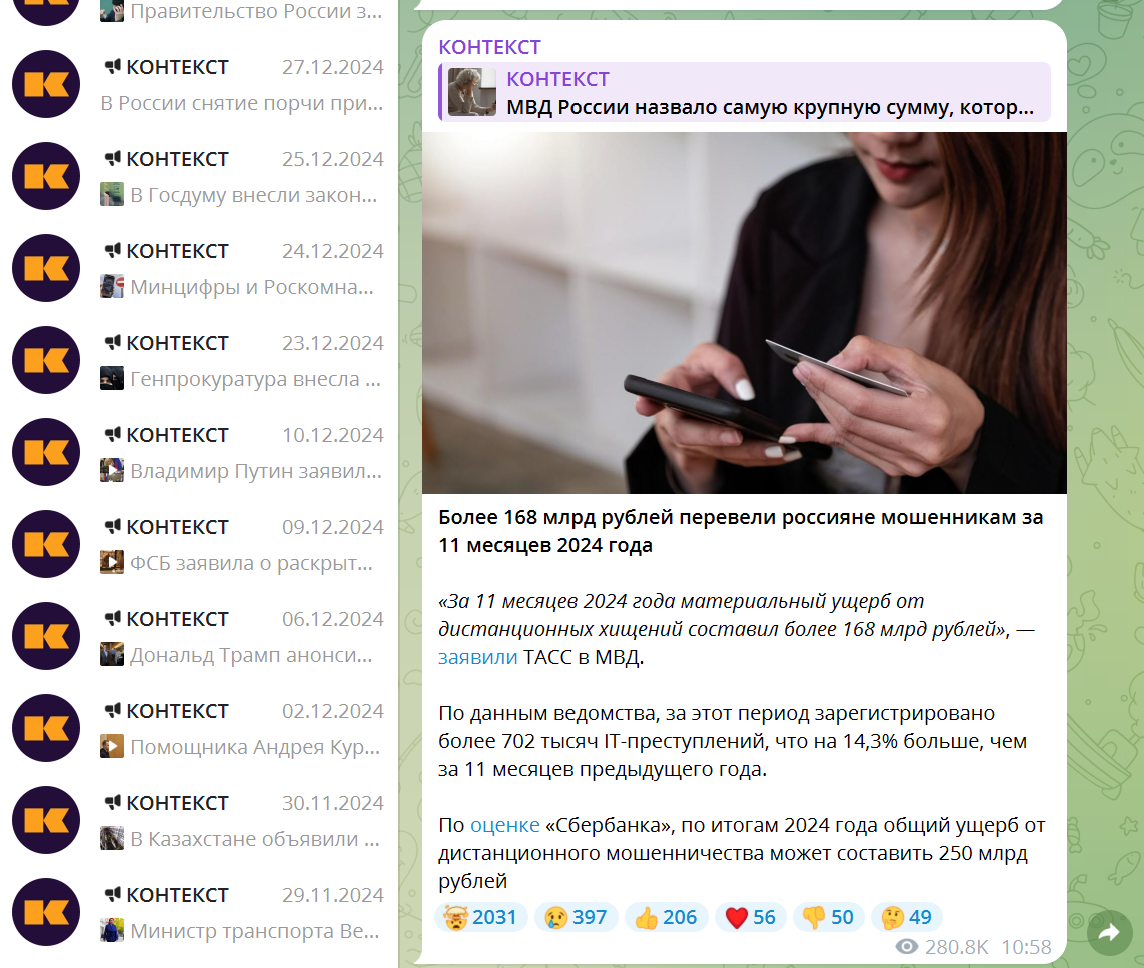Add the thumbs down reaction 50

[828, 917]
